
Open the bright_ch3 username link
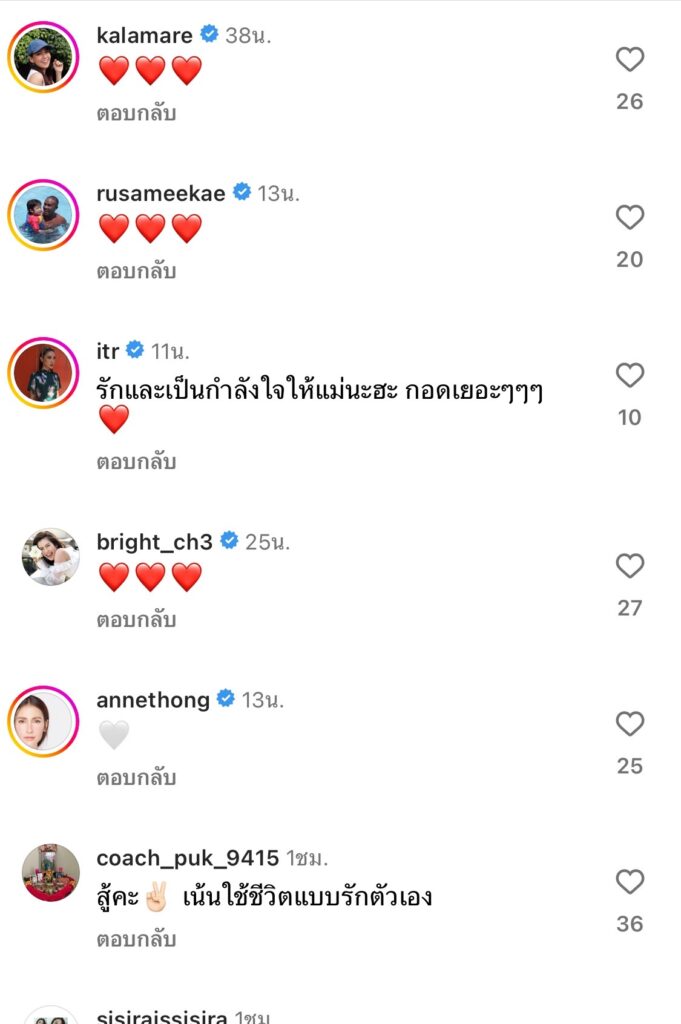[x=154, y=542]
